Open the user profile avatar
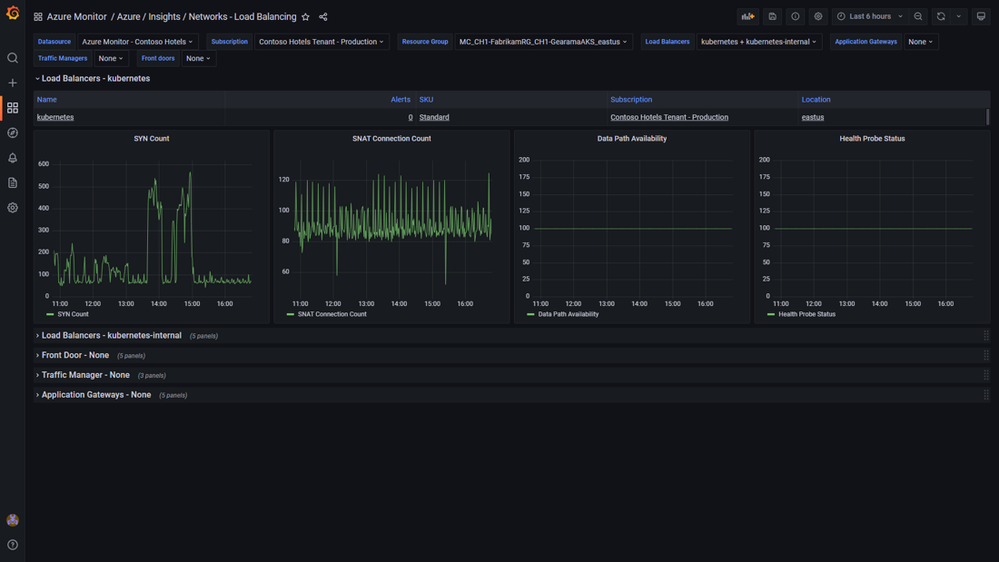 12,520
